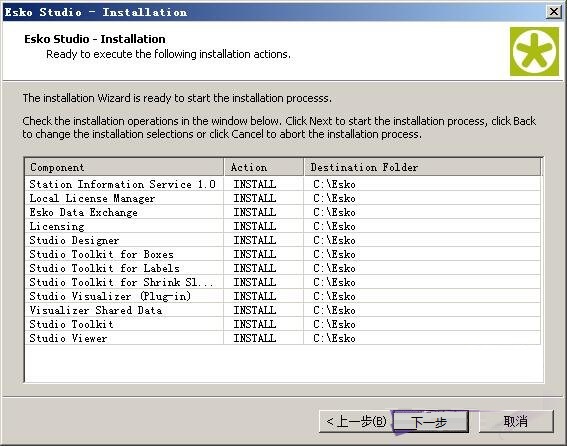
Task: Click the green Esko asterisk logo
Action: pyautogui.click(x=534, y=51)
